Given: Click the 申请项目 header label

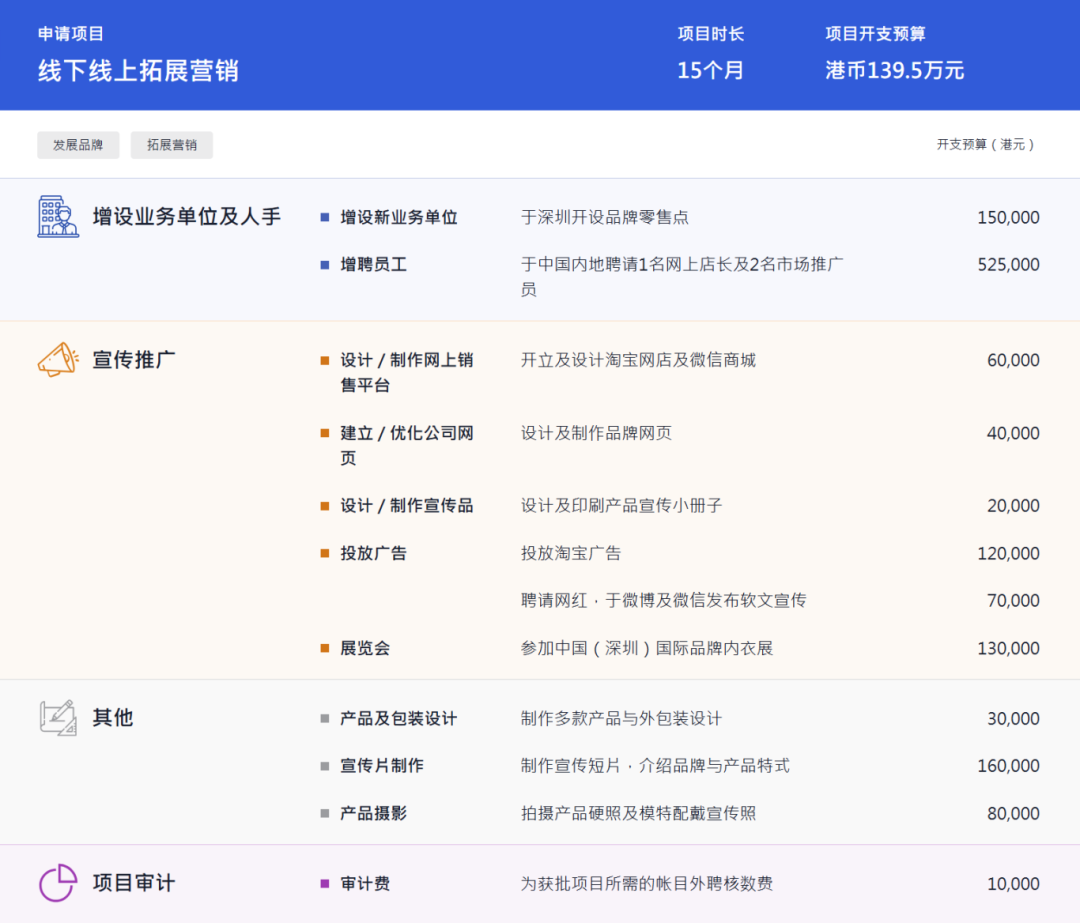Looking at the screenshot, I should 70,34.
